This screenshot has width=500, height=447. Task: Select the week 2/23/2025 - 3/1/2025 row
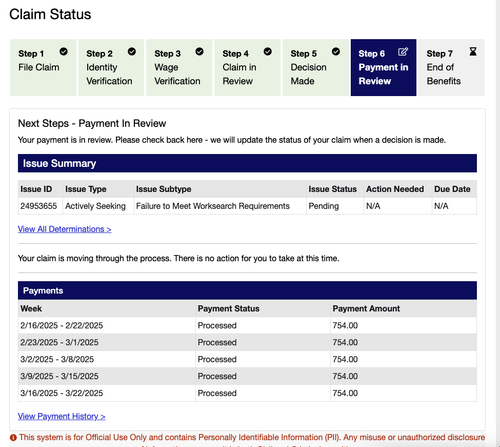247,342
